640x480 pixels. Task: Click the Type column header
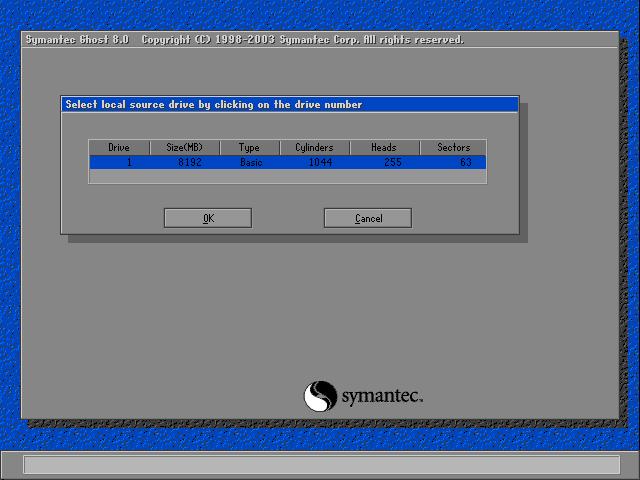coord(249,147)
